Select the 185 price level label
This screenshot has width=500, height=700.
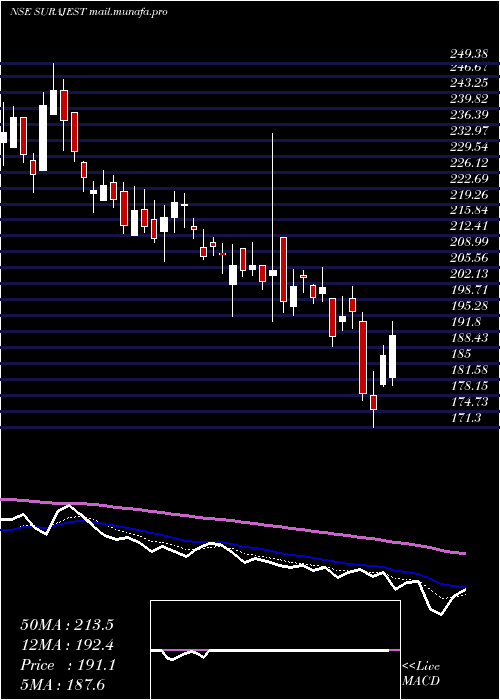(x=461, y=354)
